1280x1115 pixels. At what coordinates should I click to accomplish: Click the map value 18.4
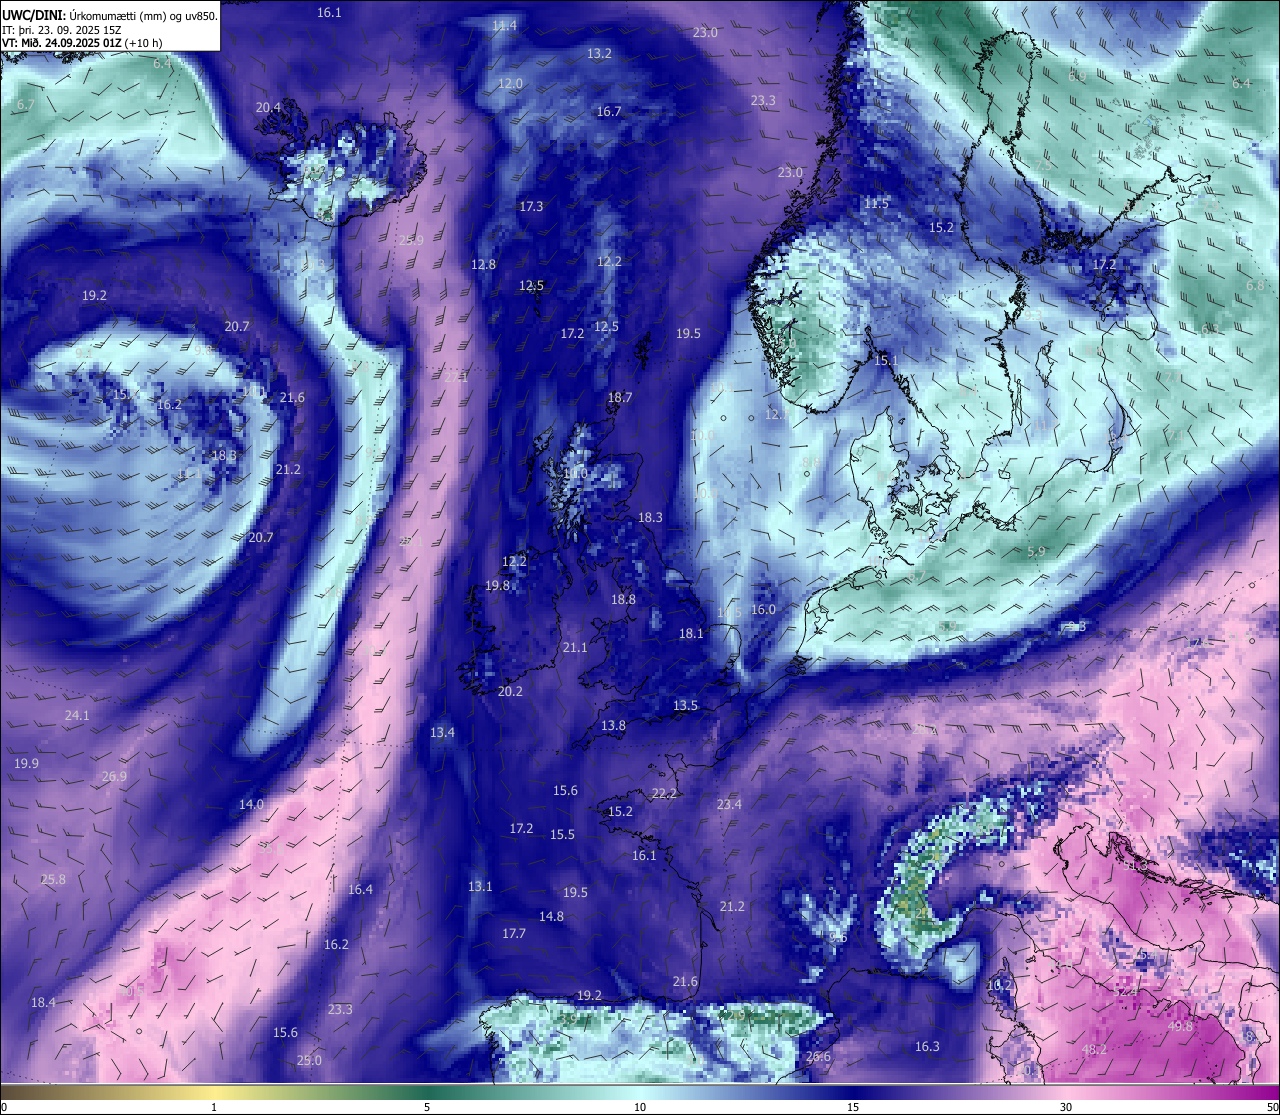tap(43, 1002)
